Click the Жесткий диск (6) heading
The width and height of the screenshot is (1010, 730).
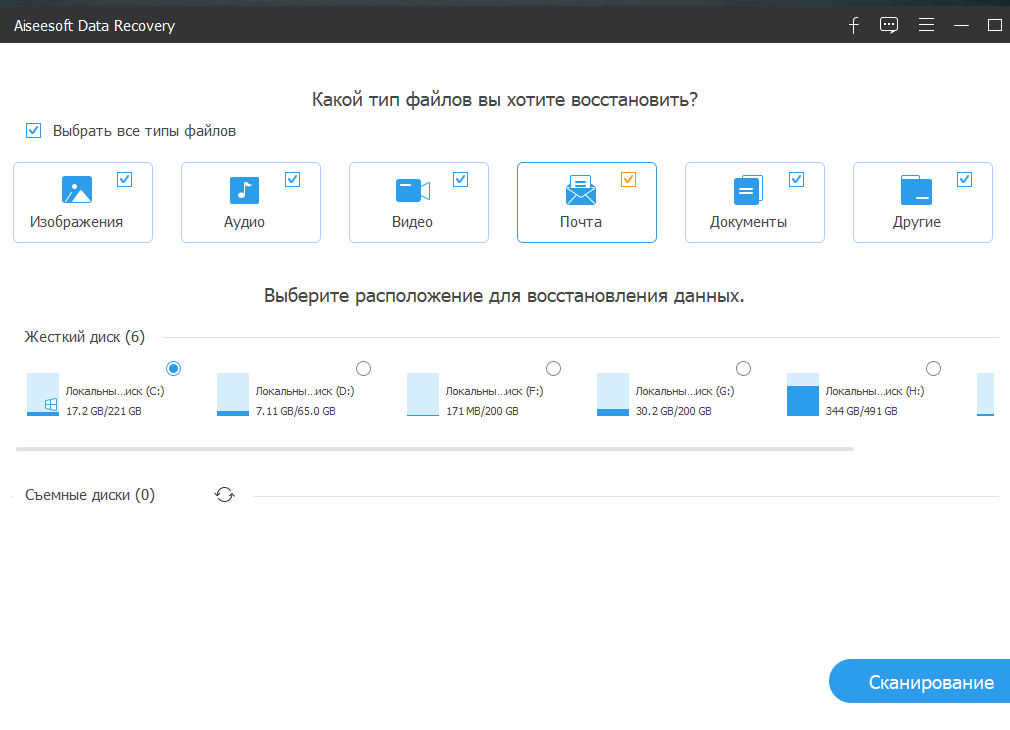click(x=84, y=337)
